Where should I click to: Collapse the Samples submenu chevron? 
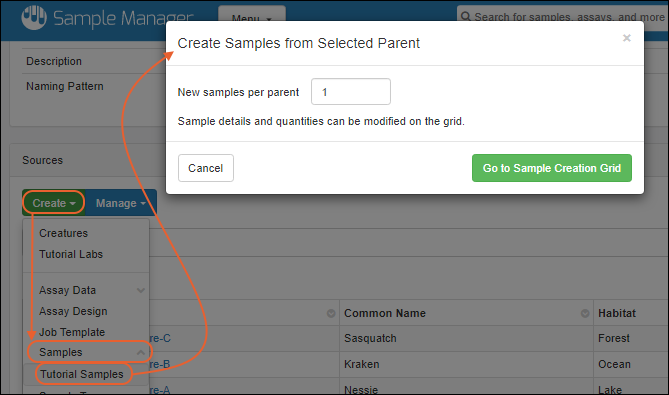pyautogui.click(x=140, y=352)
